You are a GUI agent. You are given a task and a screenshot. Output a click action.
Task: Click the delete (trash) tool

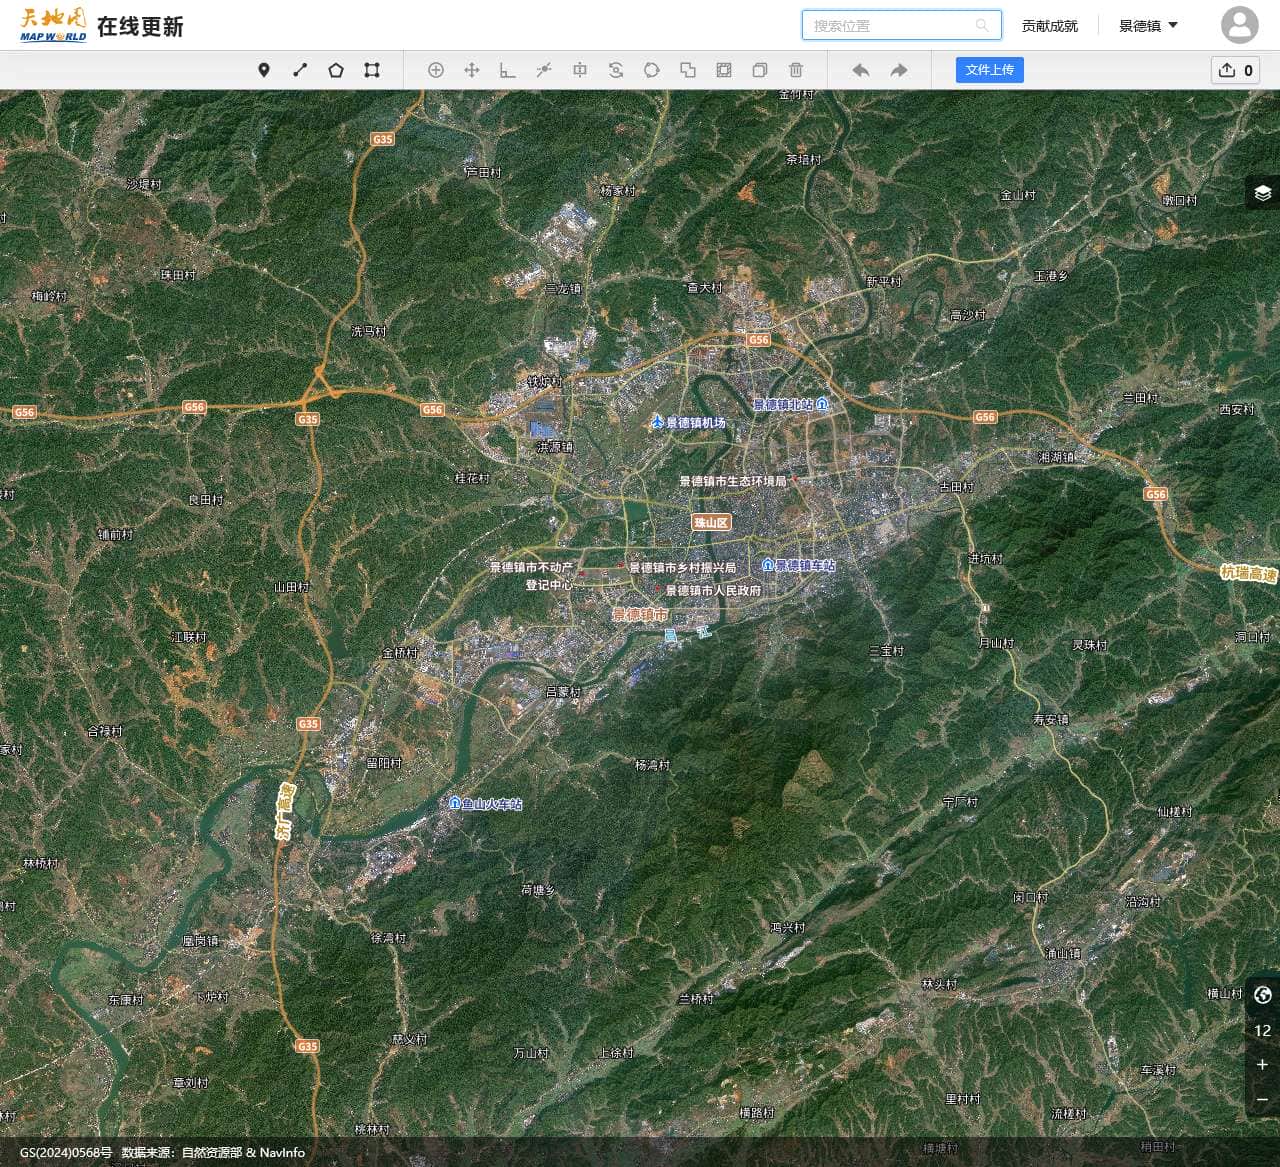(795, 70)
